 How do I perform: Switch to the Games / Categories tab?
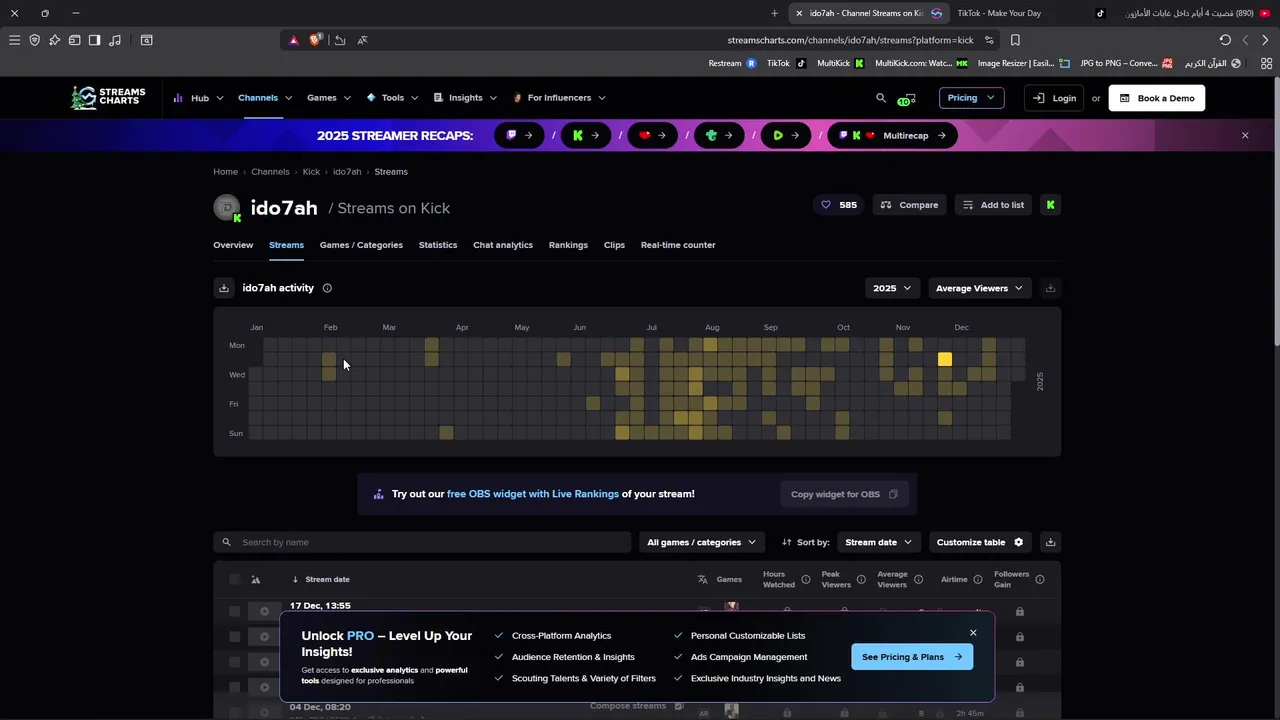(x=361, y=245)
